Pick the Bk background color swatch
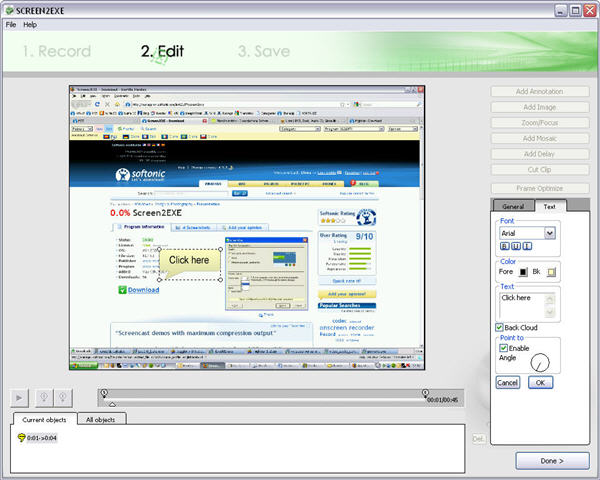The width and height of the screenshot is (600, 480). (x=551, y=272)
